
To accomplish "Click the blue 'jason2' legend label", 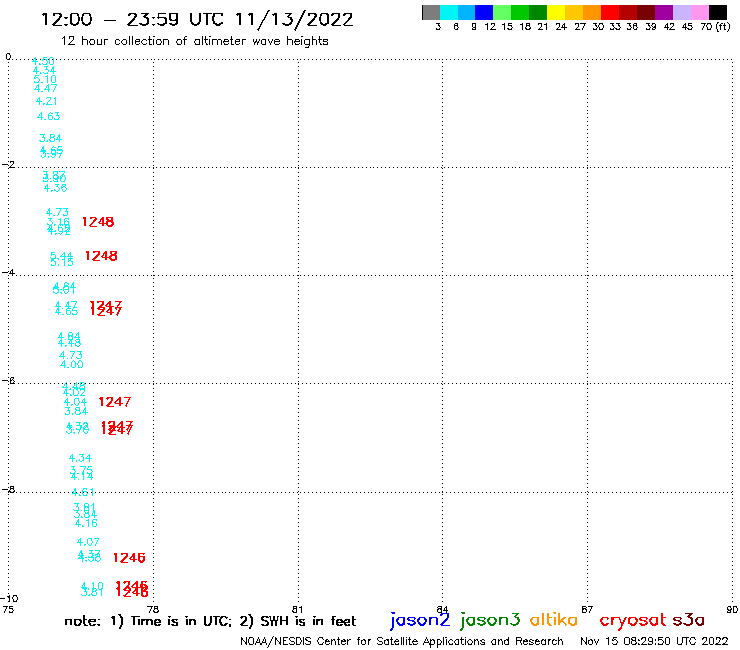I will [420, 620].
